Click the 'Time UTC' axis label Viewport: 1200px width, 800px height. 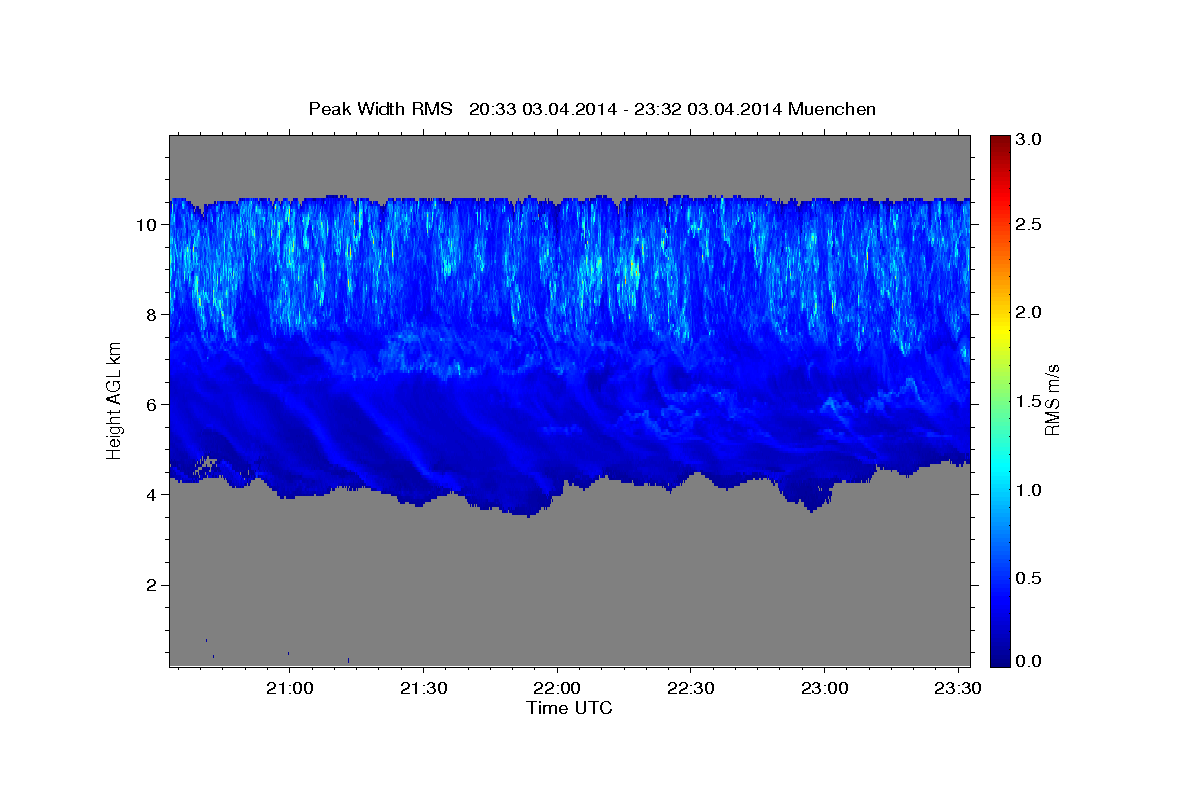569,708
